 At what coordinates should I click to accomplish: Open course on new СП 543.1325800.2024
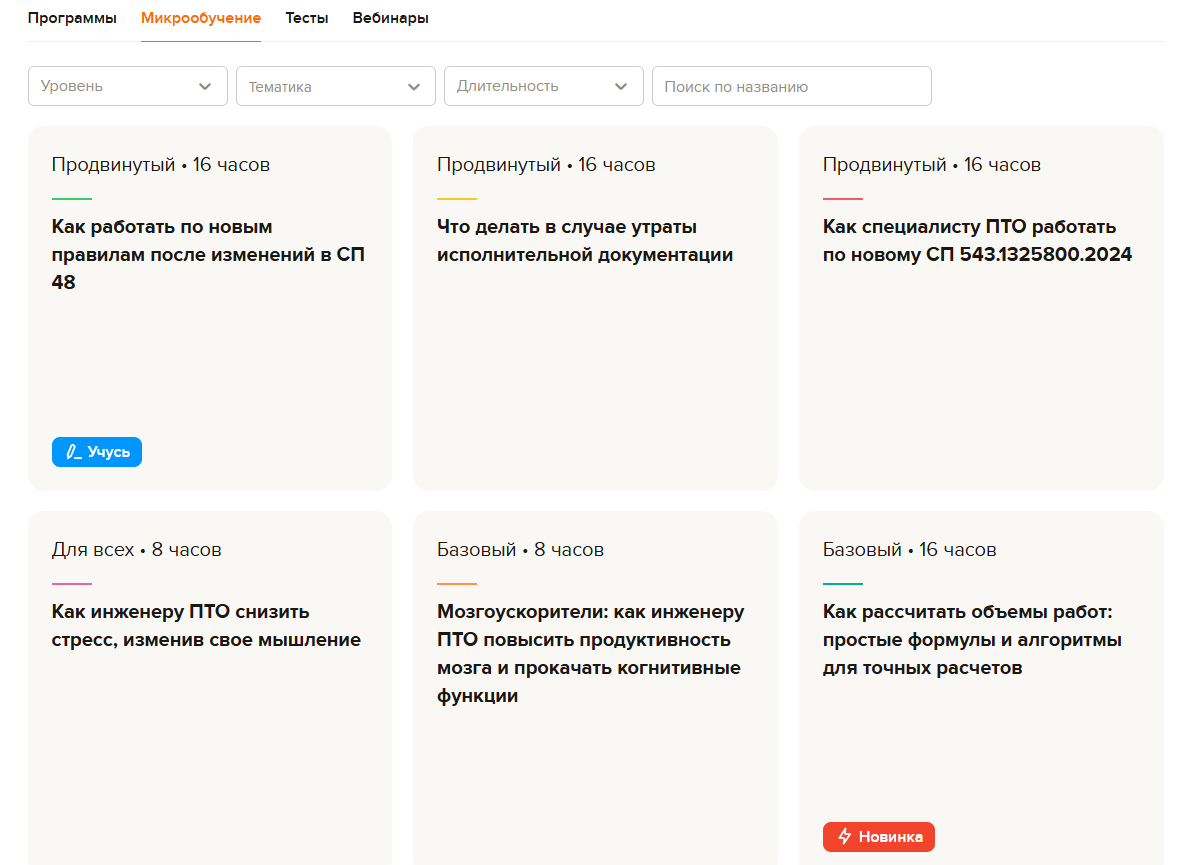[977, 241]
